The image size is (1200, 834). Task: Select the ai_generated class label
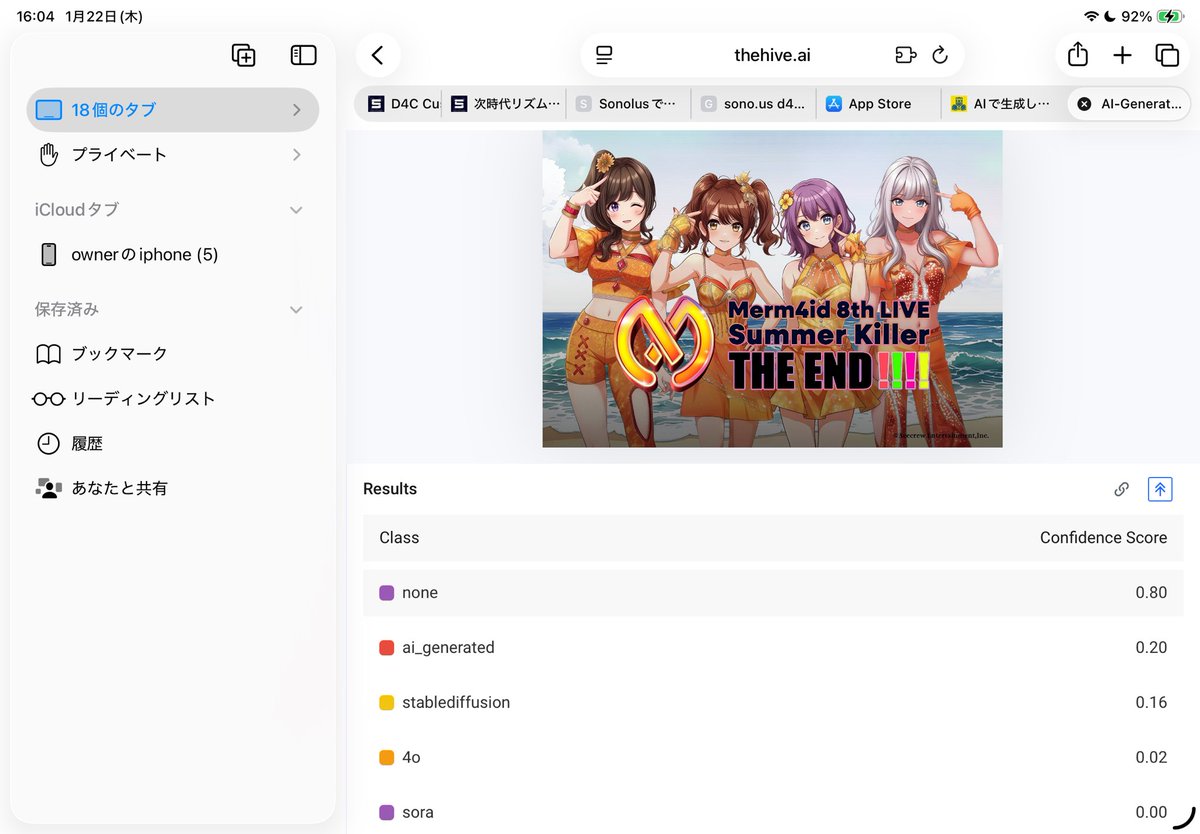pyautogui.click(x=448, y=648)
